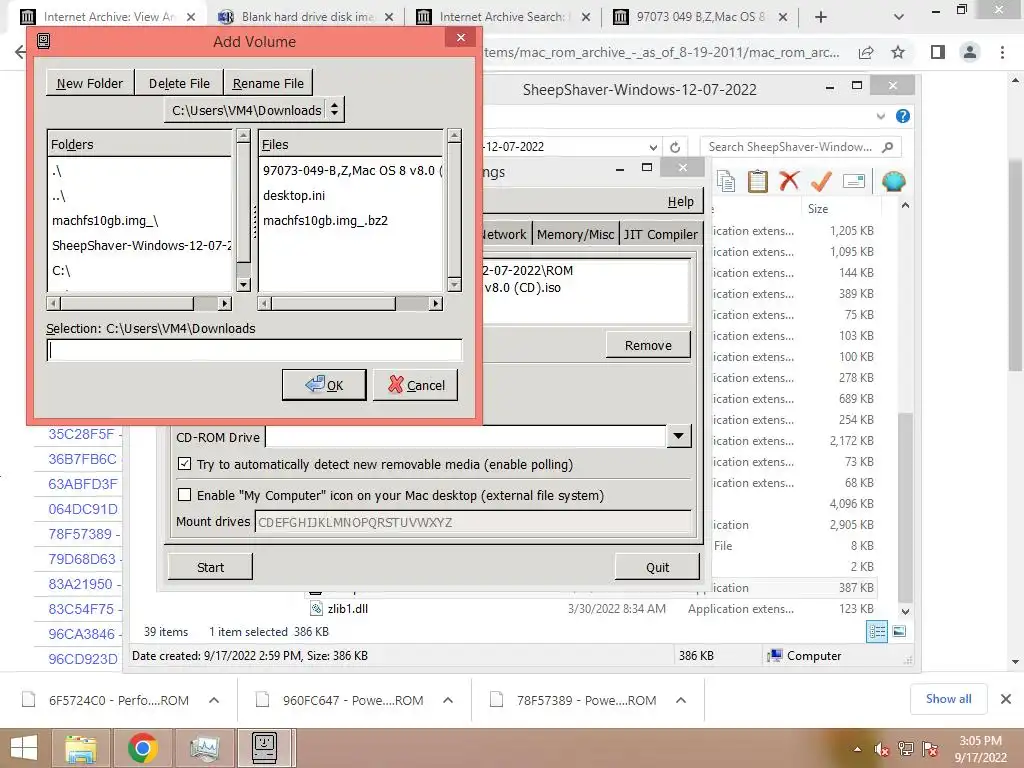Click Rename File button

268,83
